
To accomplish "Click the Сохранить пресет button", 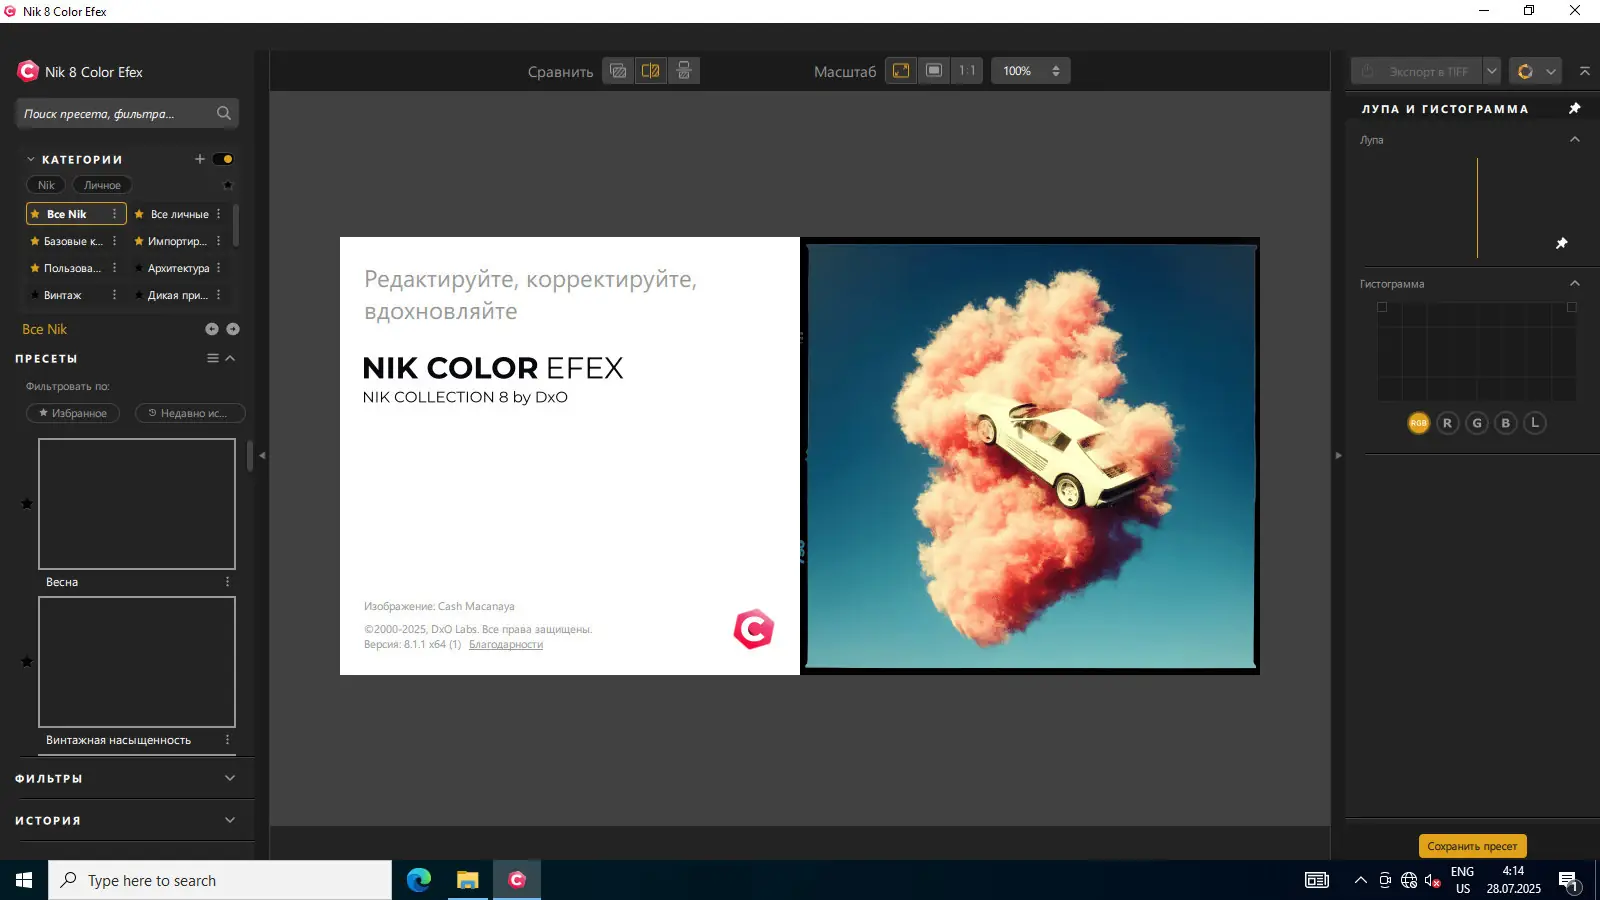I will (x=1472, y=846).
